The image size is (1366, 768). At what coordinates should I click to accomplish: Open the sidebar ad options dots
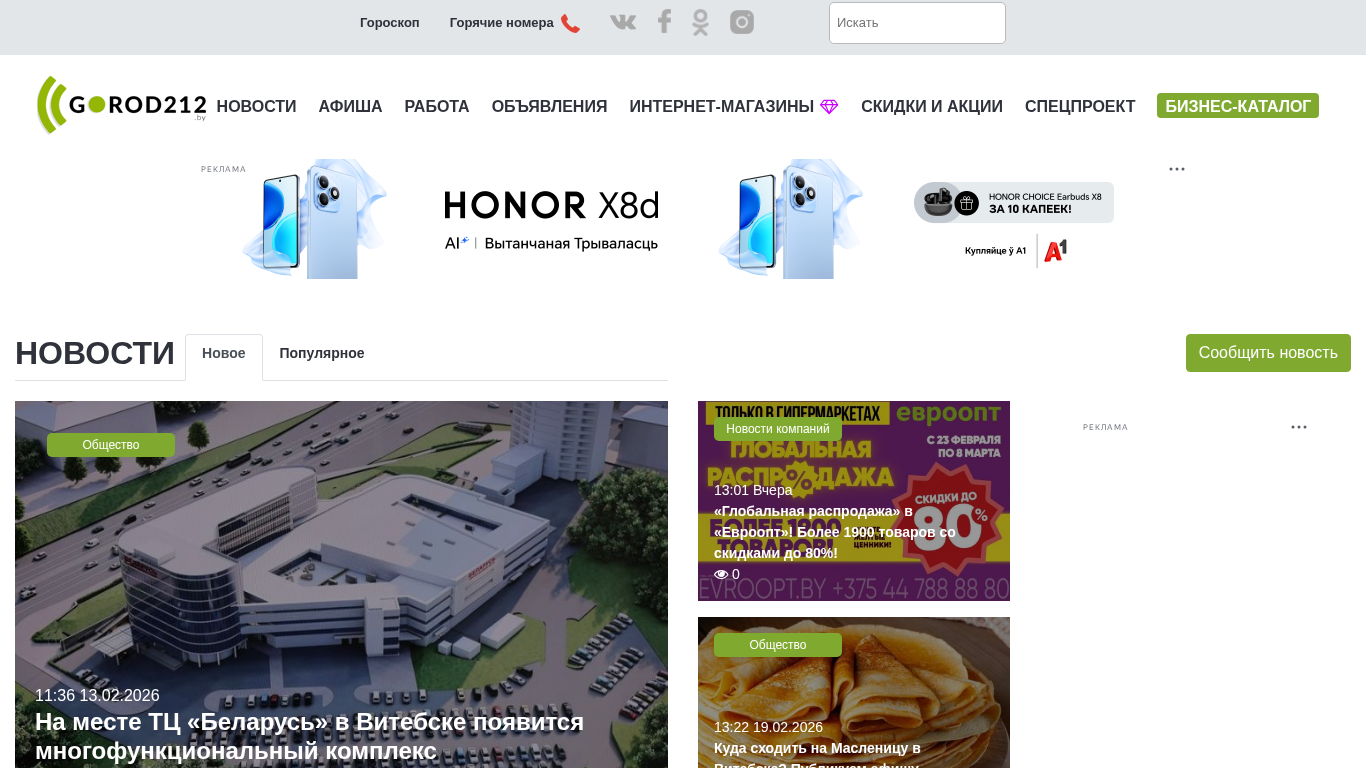(x=1299, y=427)
